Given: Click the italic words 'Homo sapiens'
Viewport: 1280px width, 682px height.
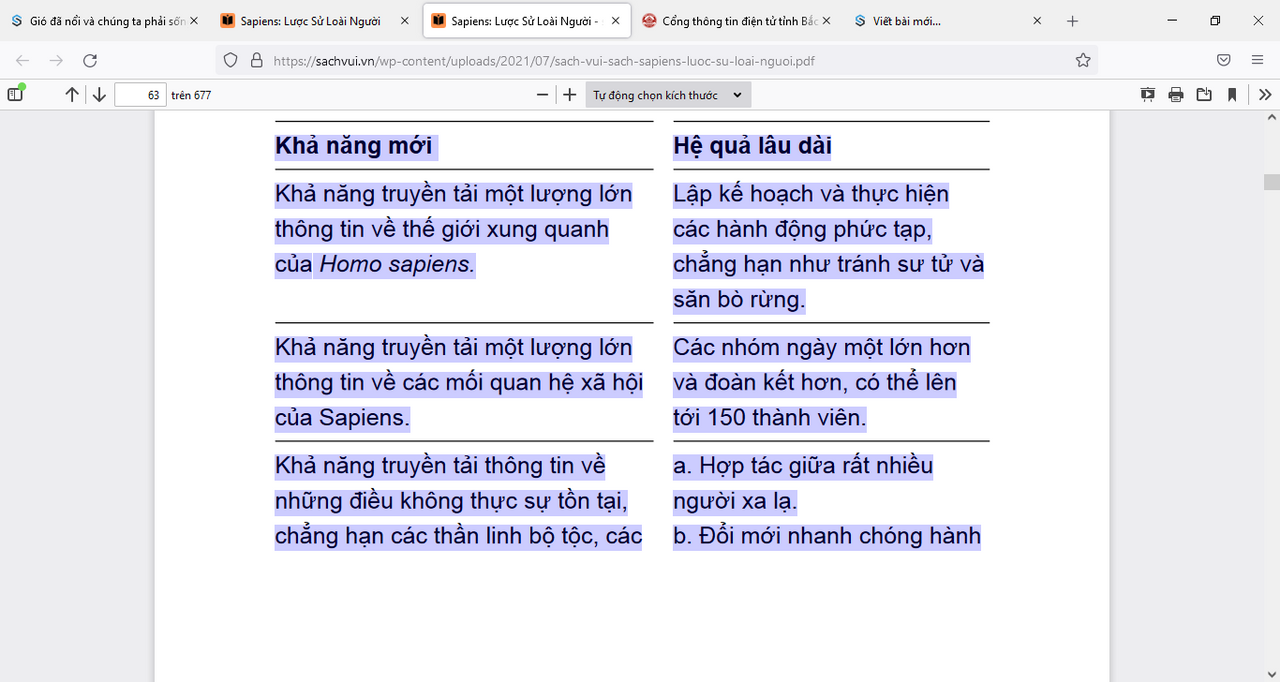Looking at the screenshot, I should 397,265.
